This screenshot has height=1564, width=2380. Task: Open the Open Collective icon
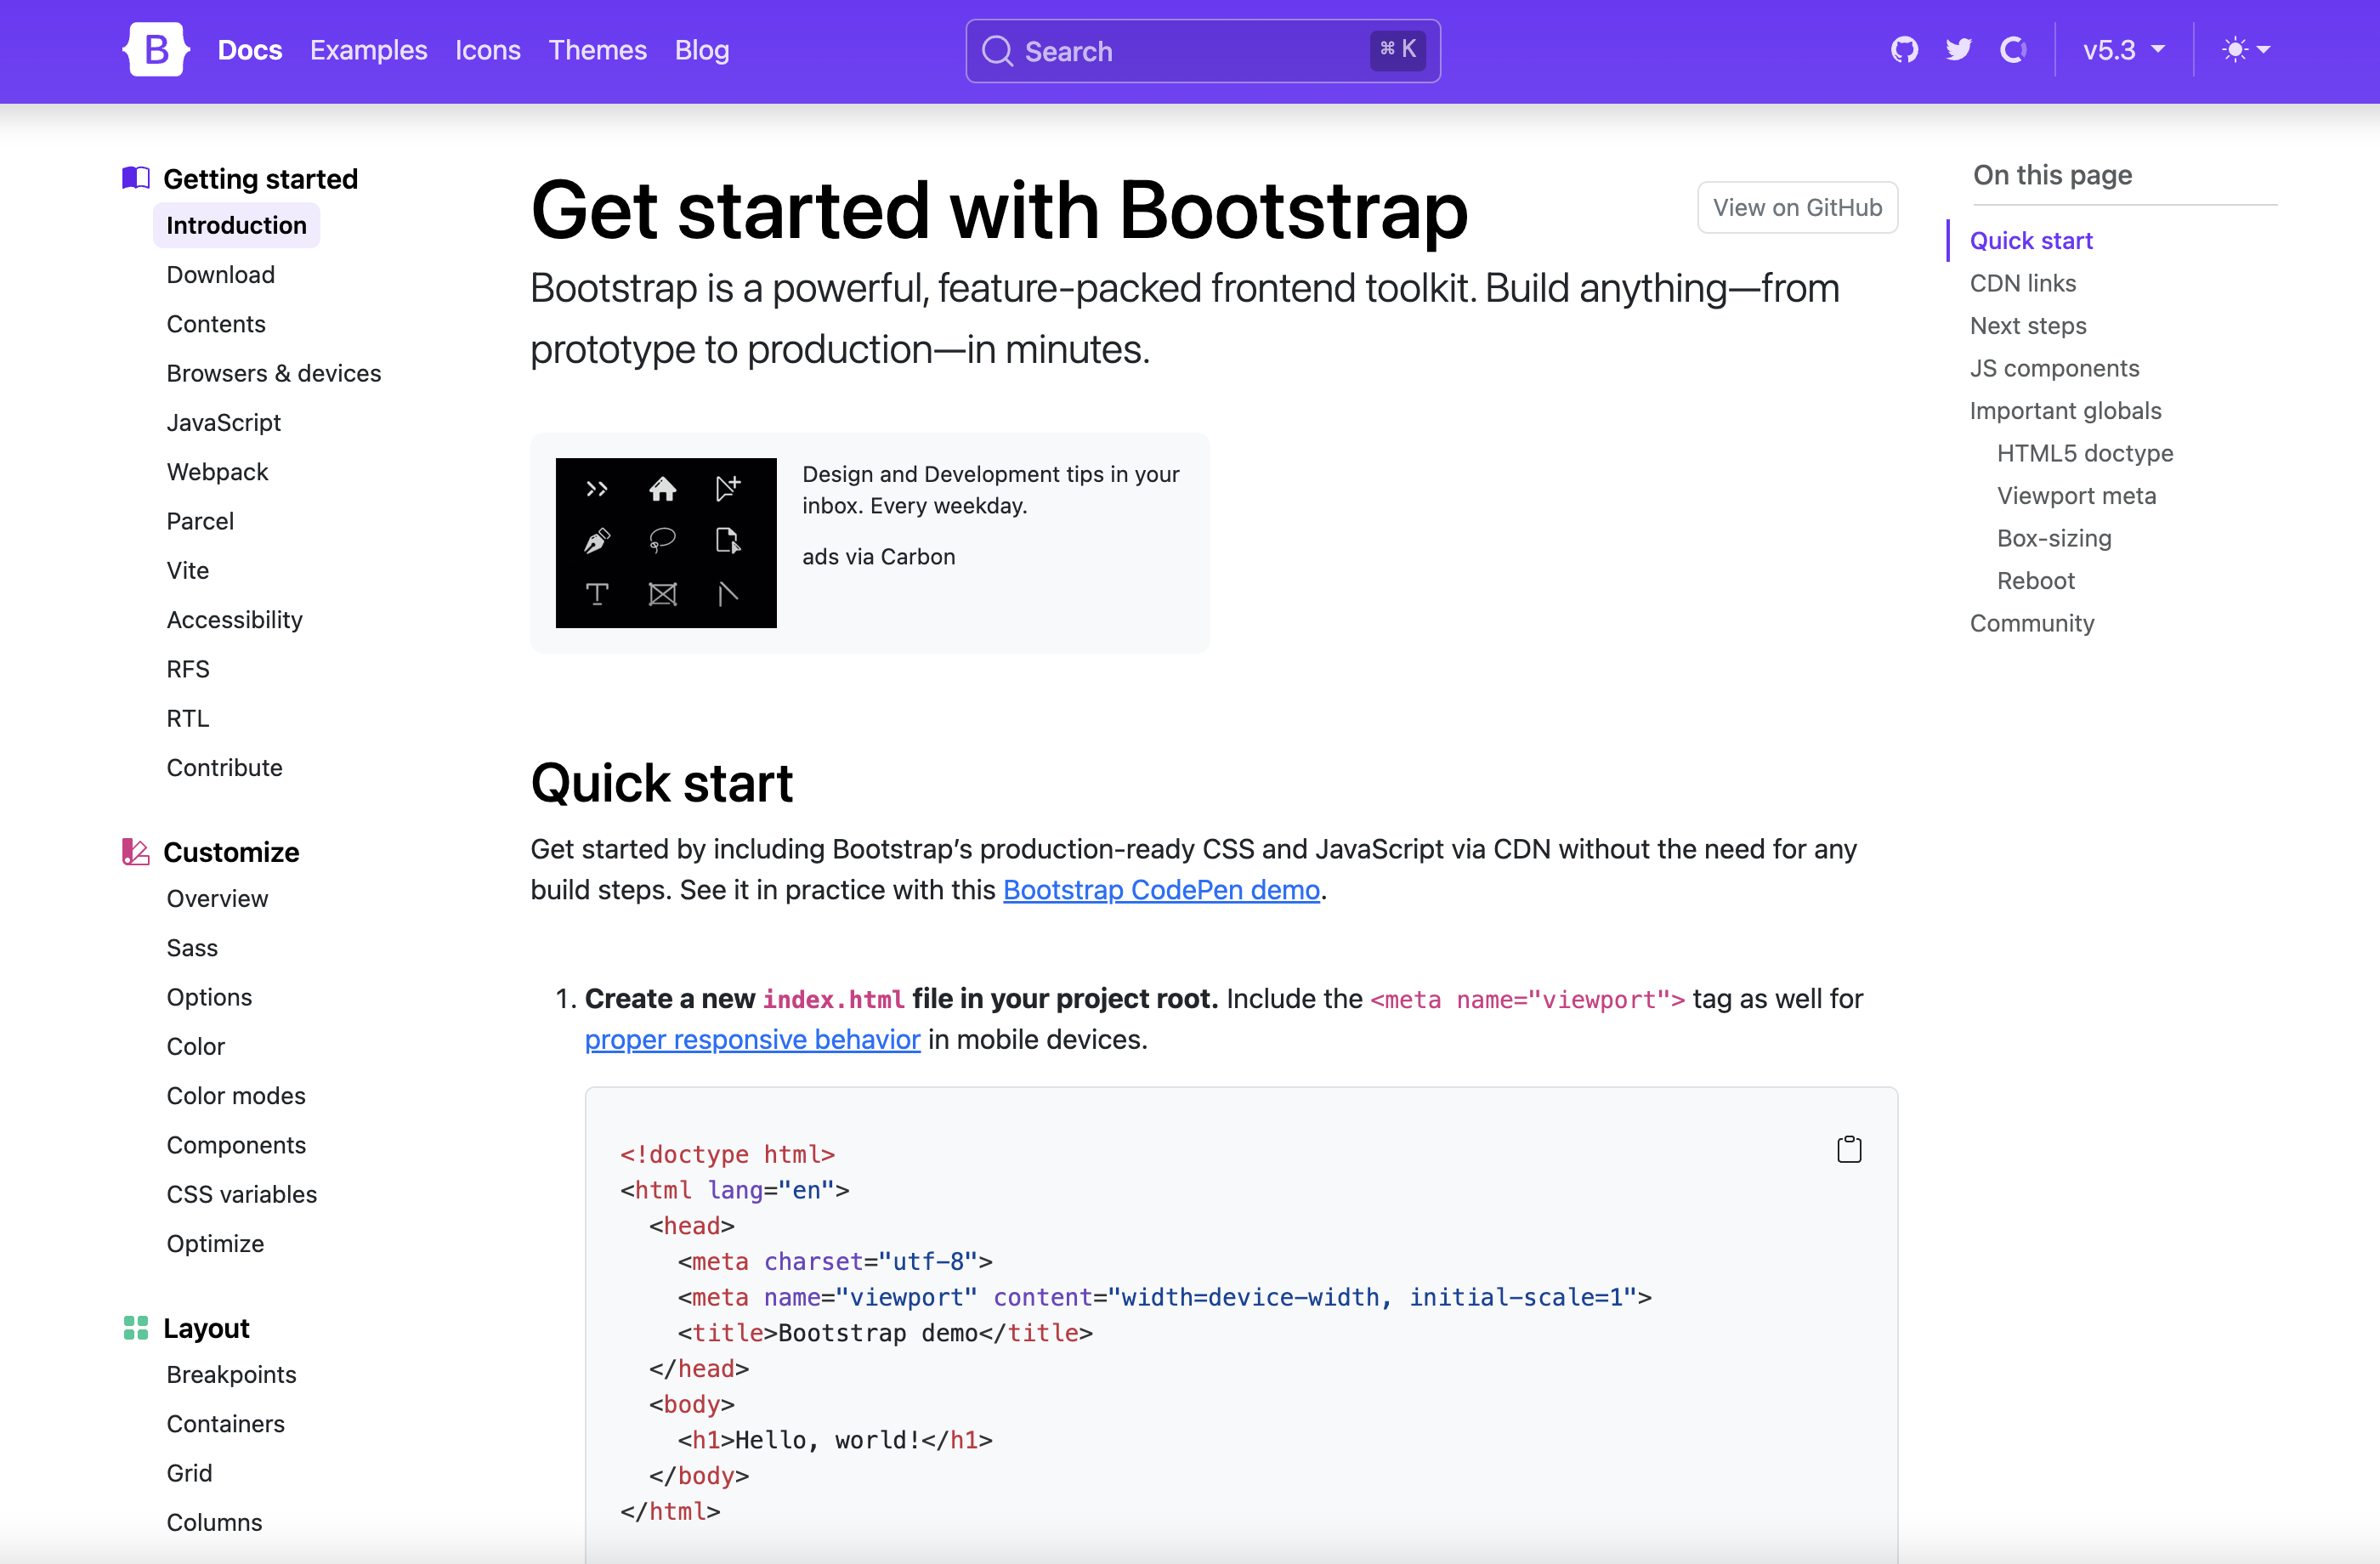pos(2014,49)
